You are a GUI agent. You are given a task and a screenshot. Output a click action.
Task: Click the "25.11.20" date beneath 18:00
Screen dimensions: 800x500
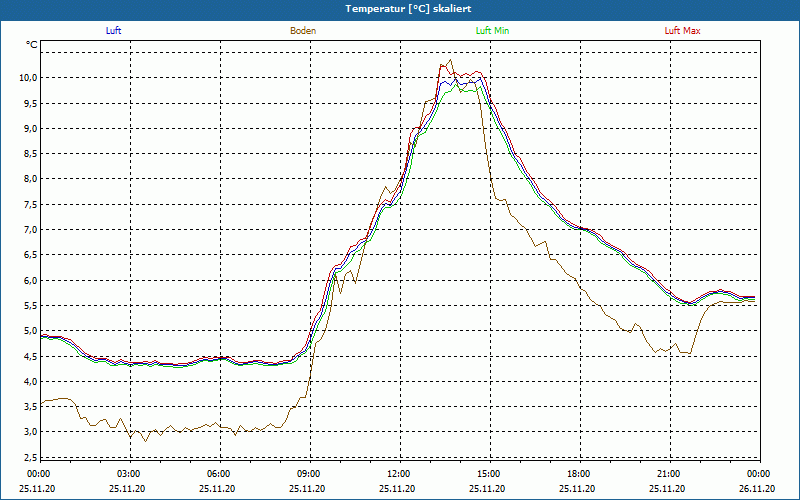[x=577, y=488]
